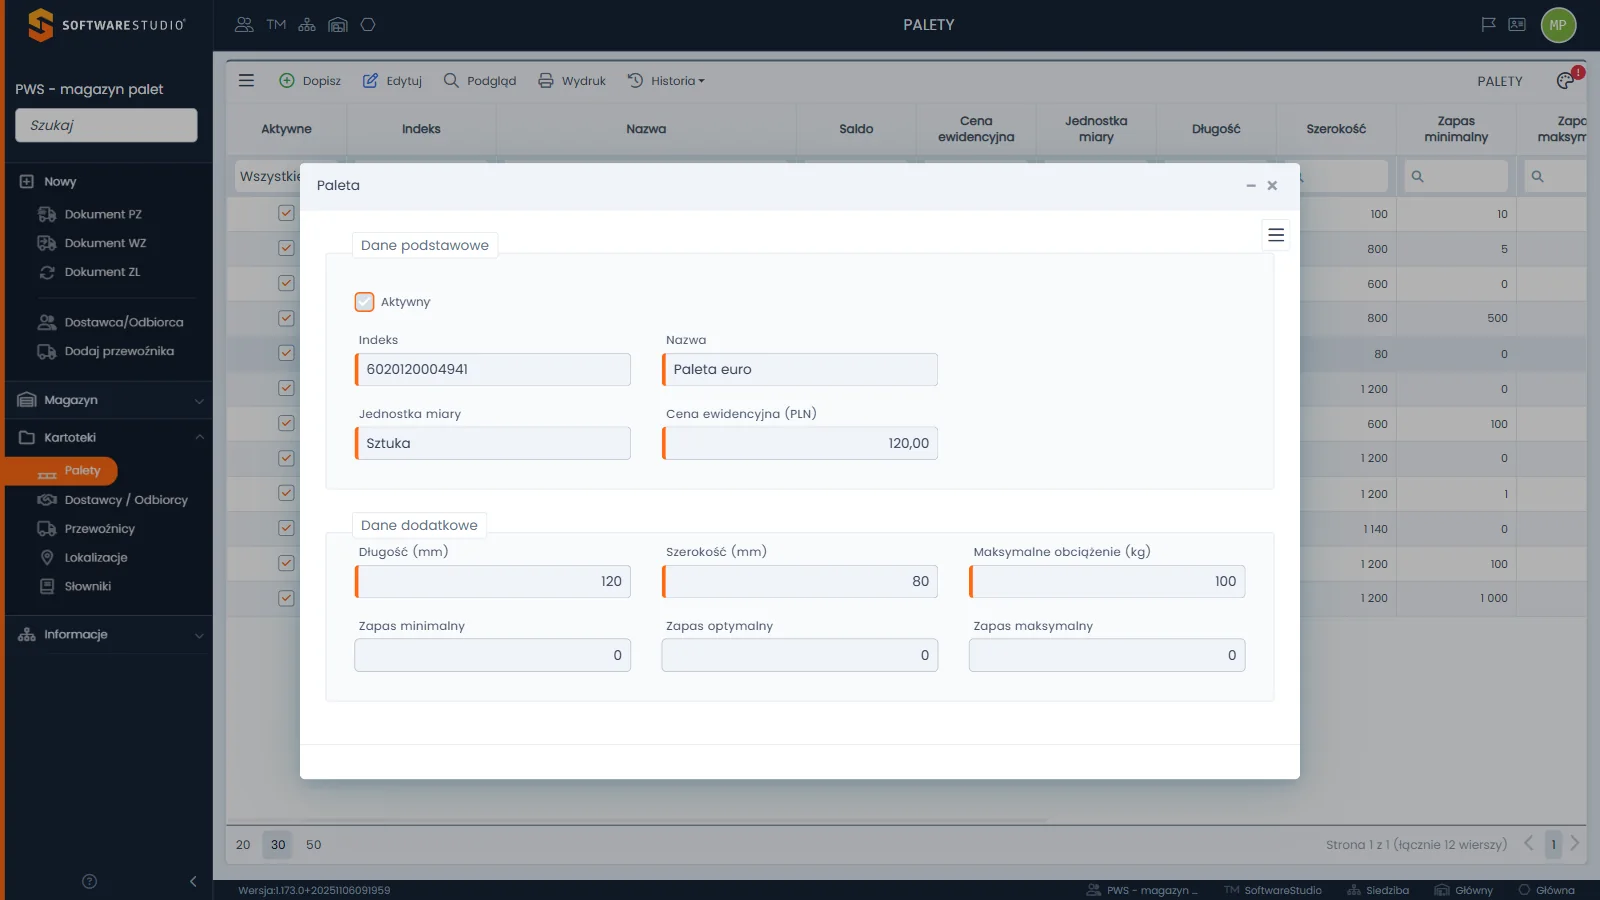Open the users icon in top bar
Screen dimensions: 1600x900
(244, 25)
